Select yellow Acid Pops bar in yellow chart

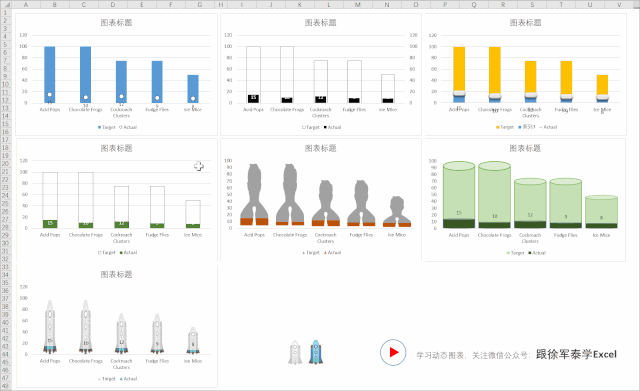point(459,69)
